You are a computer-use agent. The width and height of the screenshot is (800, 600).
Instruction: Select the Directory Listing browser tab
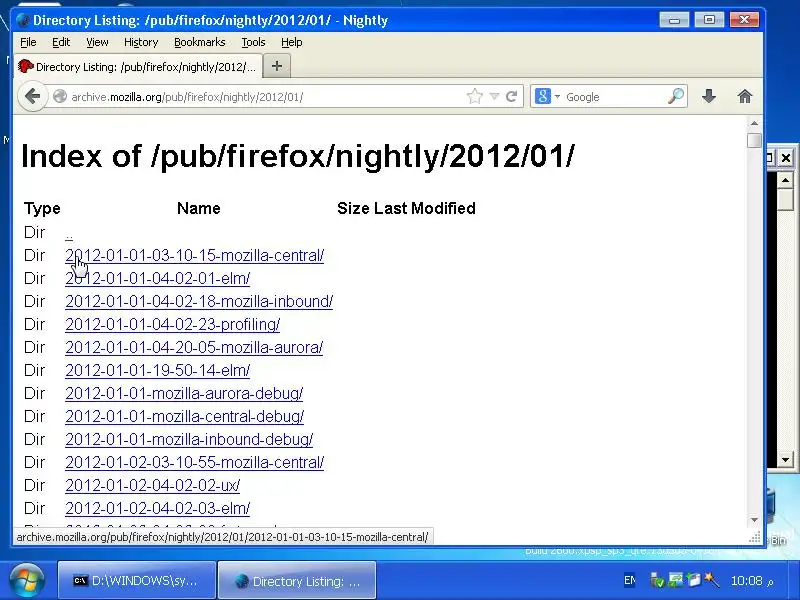pos(138,67)
